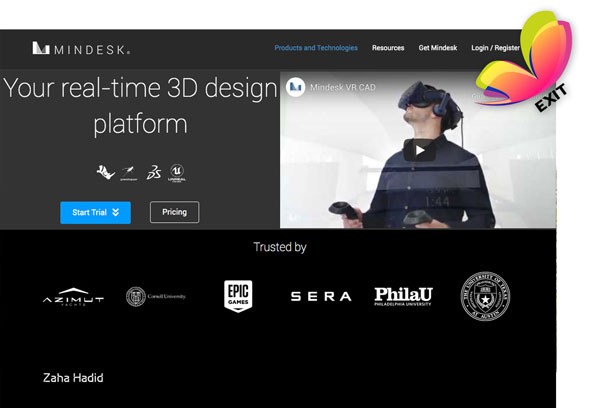Click the Dassault 3DS logo icon
This screenshot has height=408, width=600.
[x=154, y=173]
